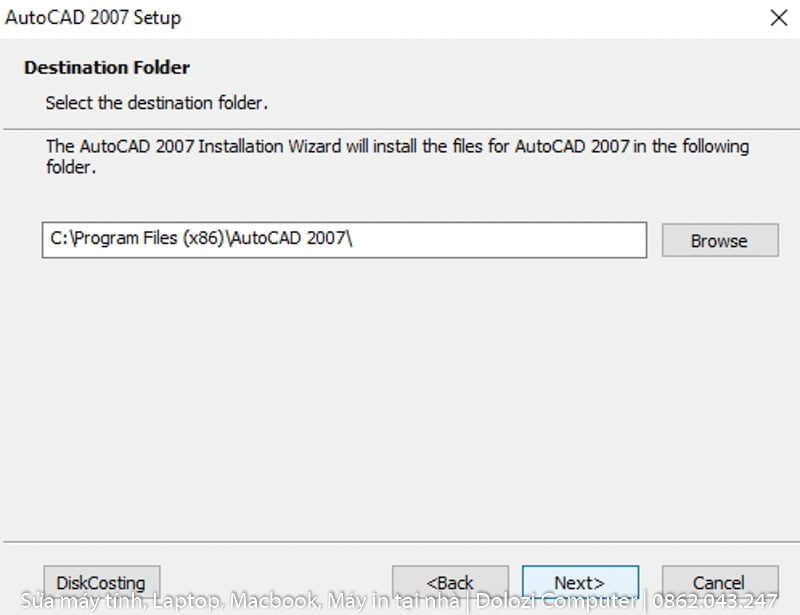Close the AutoCAD 2007 Setup window
The width and height of the screenshot is (800, 615).
[x=779, y=18]
